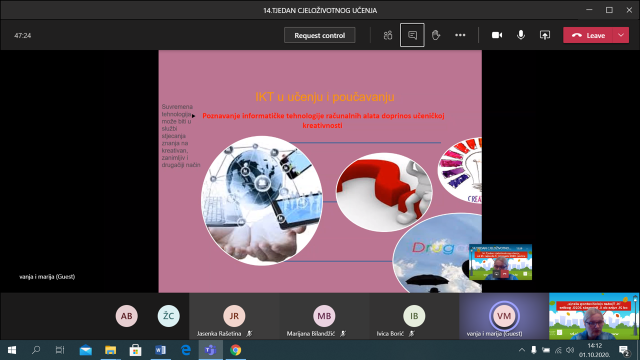Click the Suvremena tehnologija side text
Viewport: 640px width, 360px height.
180,136
